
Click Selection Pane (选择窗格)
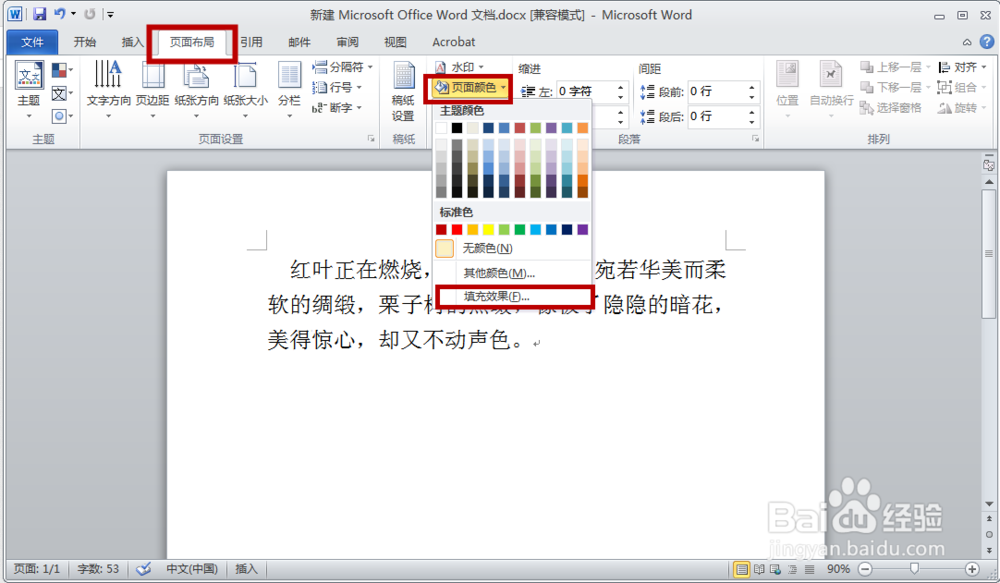(x=890, y=108)
